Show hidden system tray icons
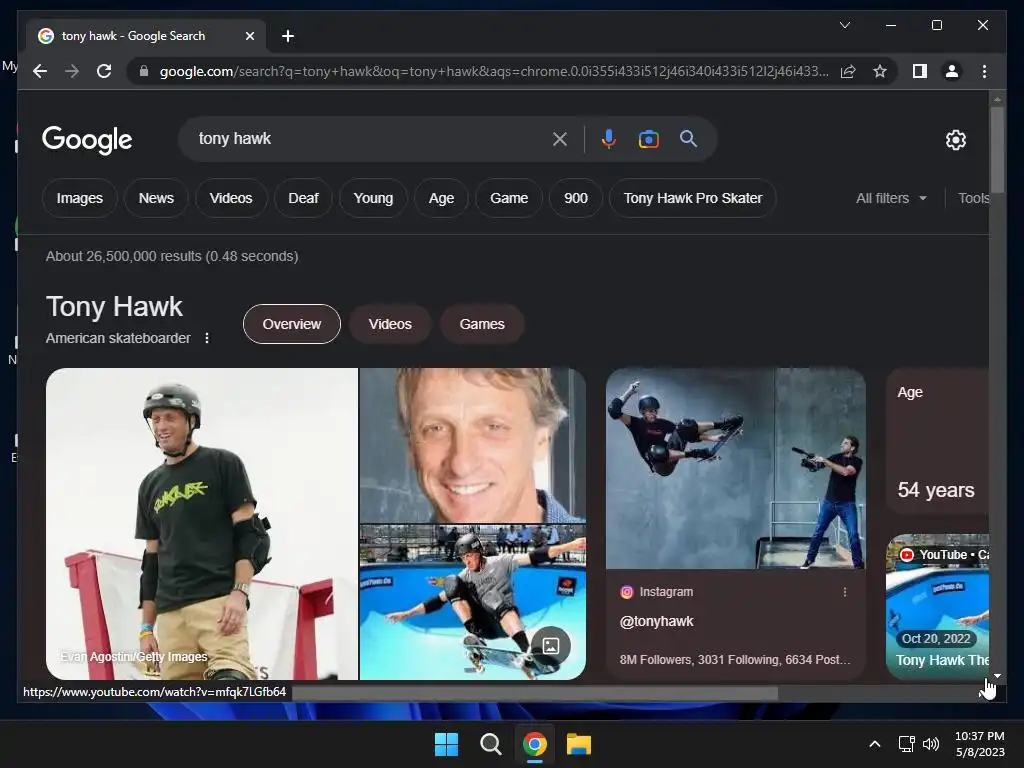1024x768 pixels. click(875, 744)
